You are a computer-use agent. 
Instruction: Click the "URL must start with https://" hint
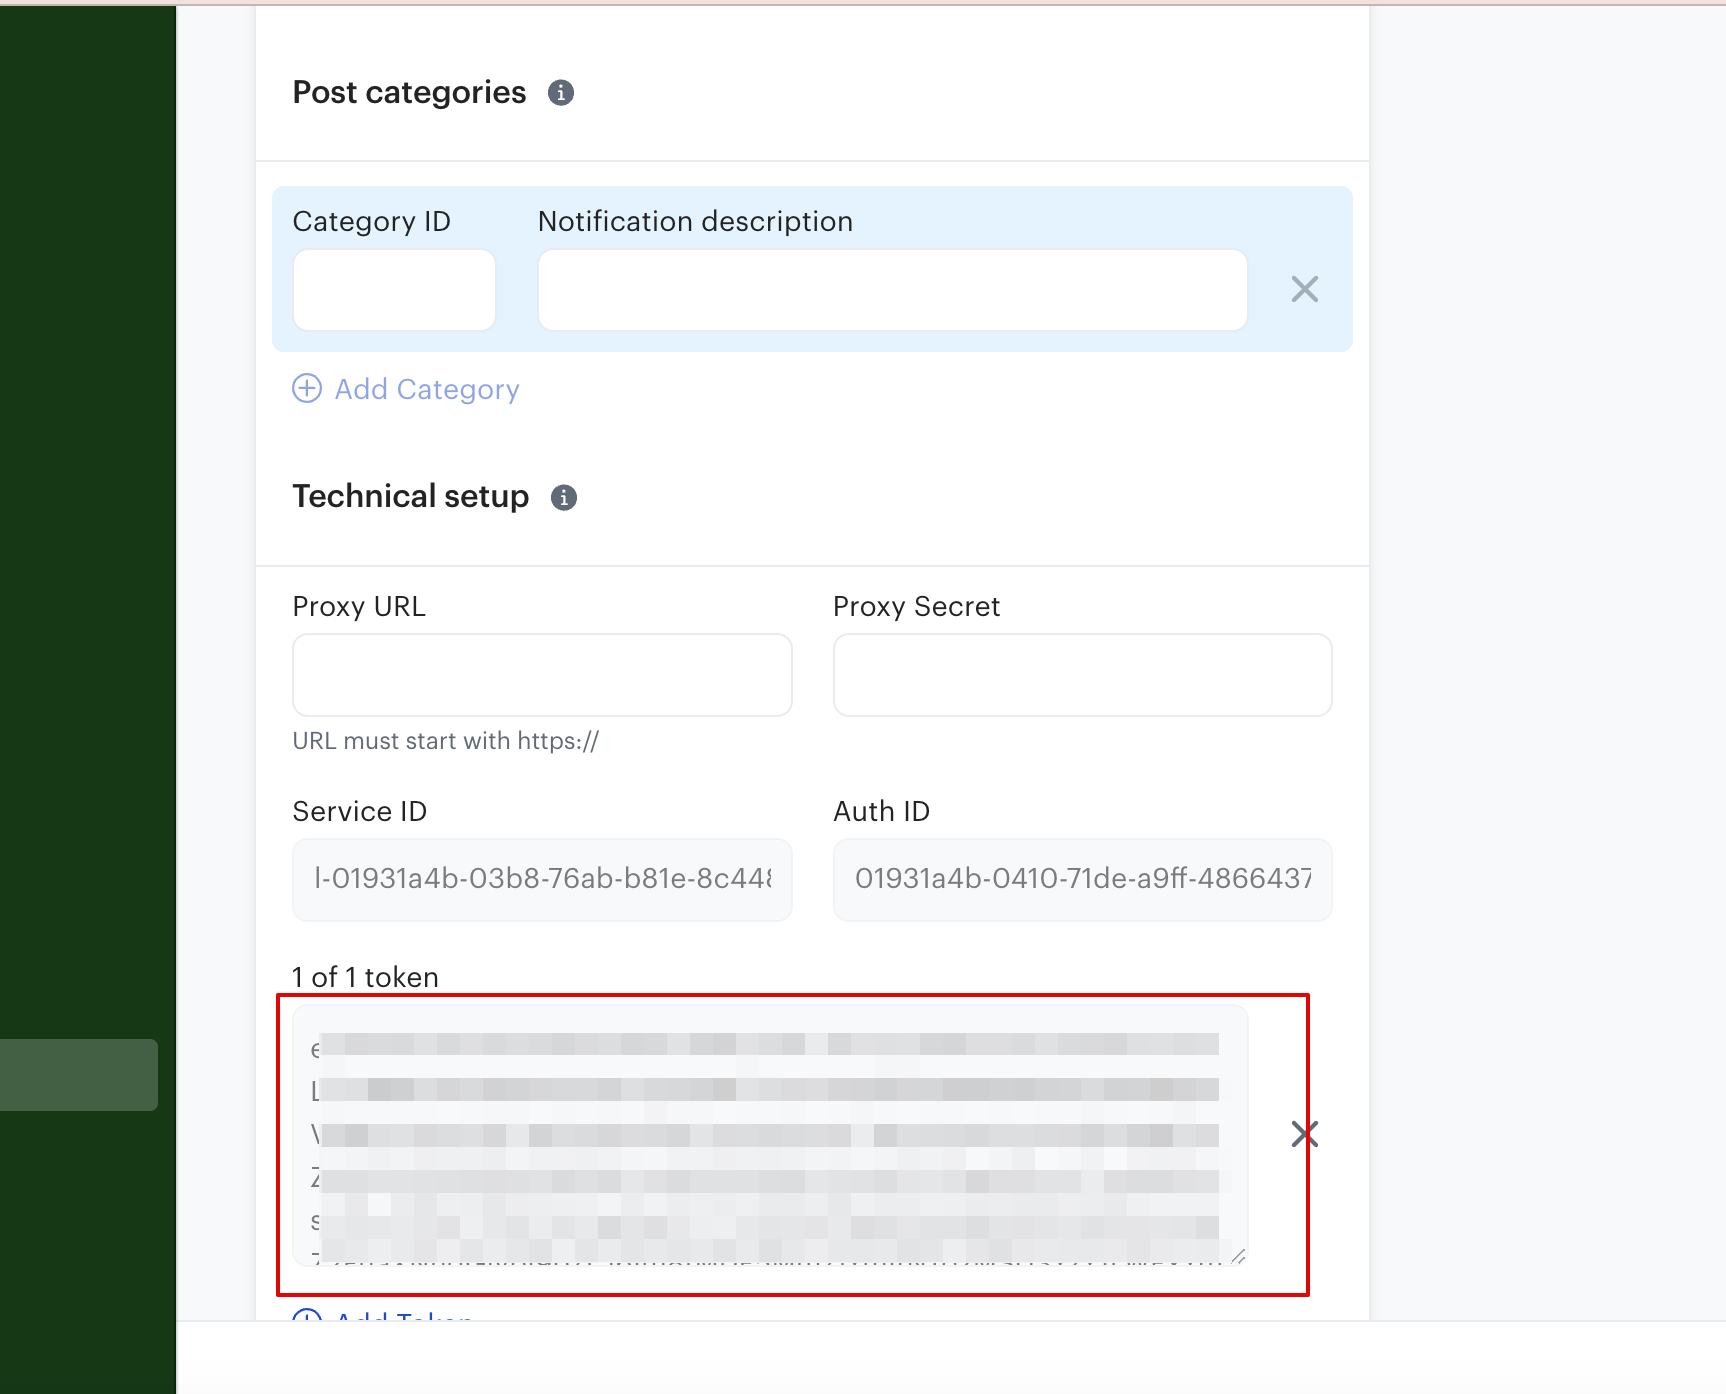tap(446, 741)
